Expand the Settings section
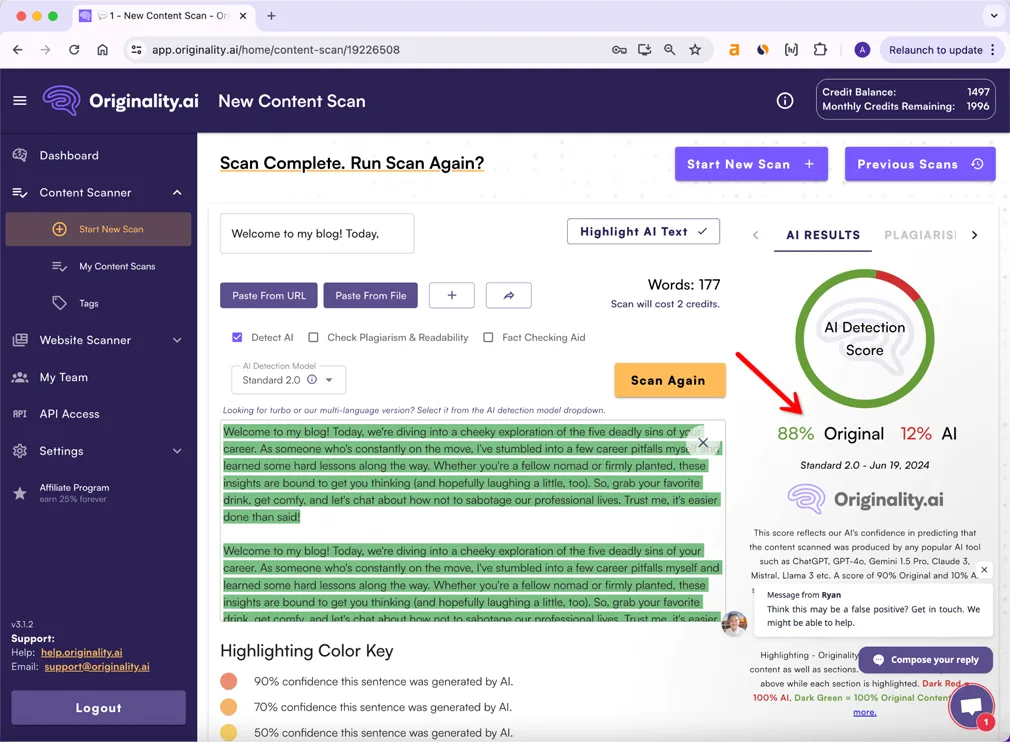Image resolution: width=1010 pixels, height=742 pixels. 177,451
